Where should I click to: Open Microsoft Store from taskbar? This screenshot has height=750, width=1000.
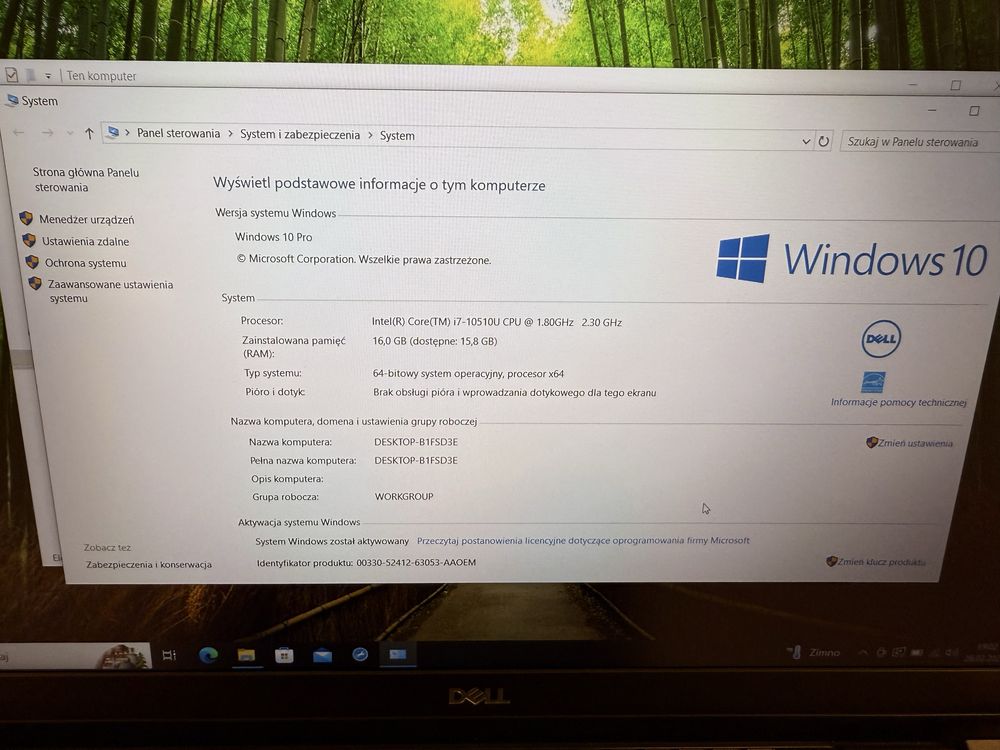click(284, 655)
